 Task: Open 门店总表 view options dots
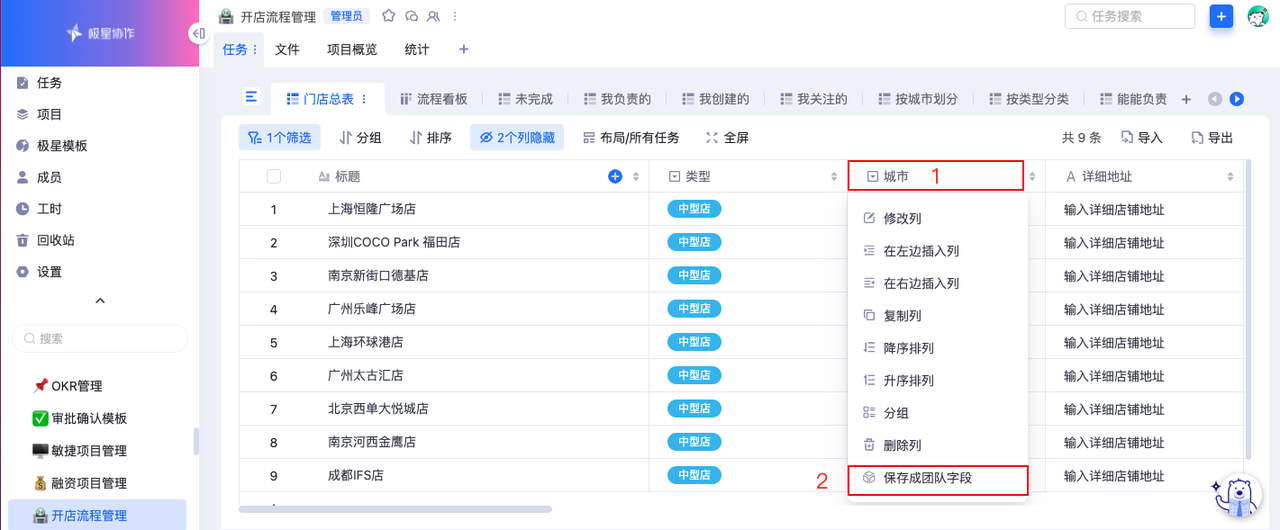click(365, 99)
